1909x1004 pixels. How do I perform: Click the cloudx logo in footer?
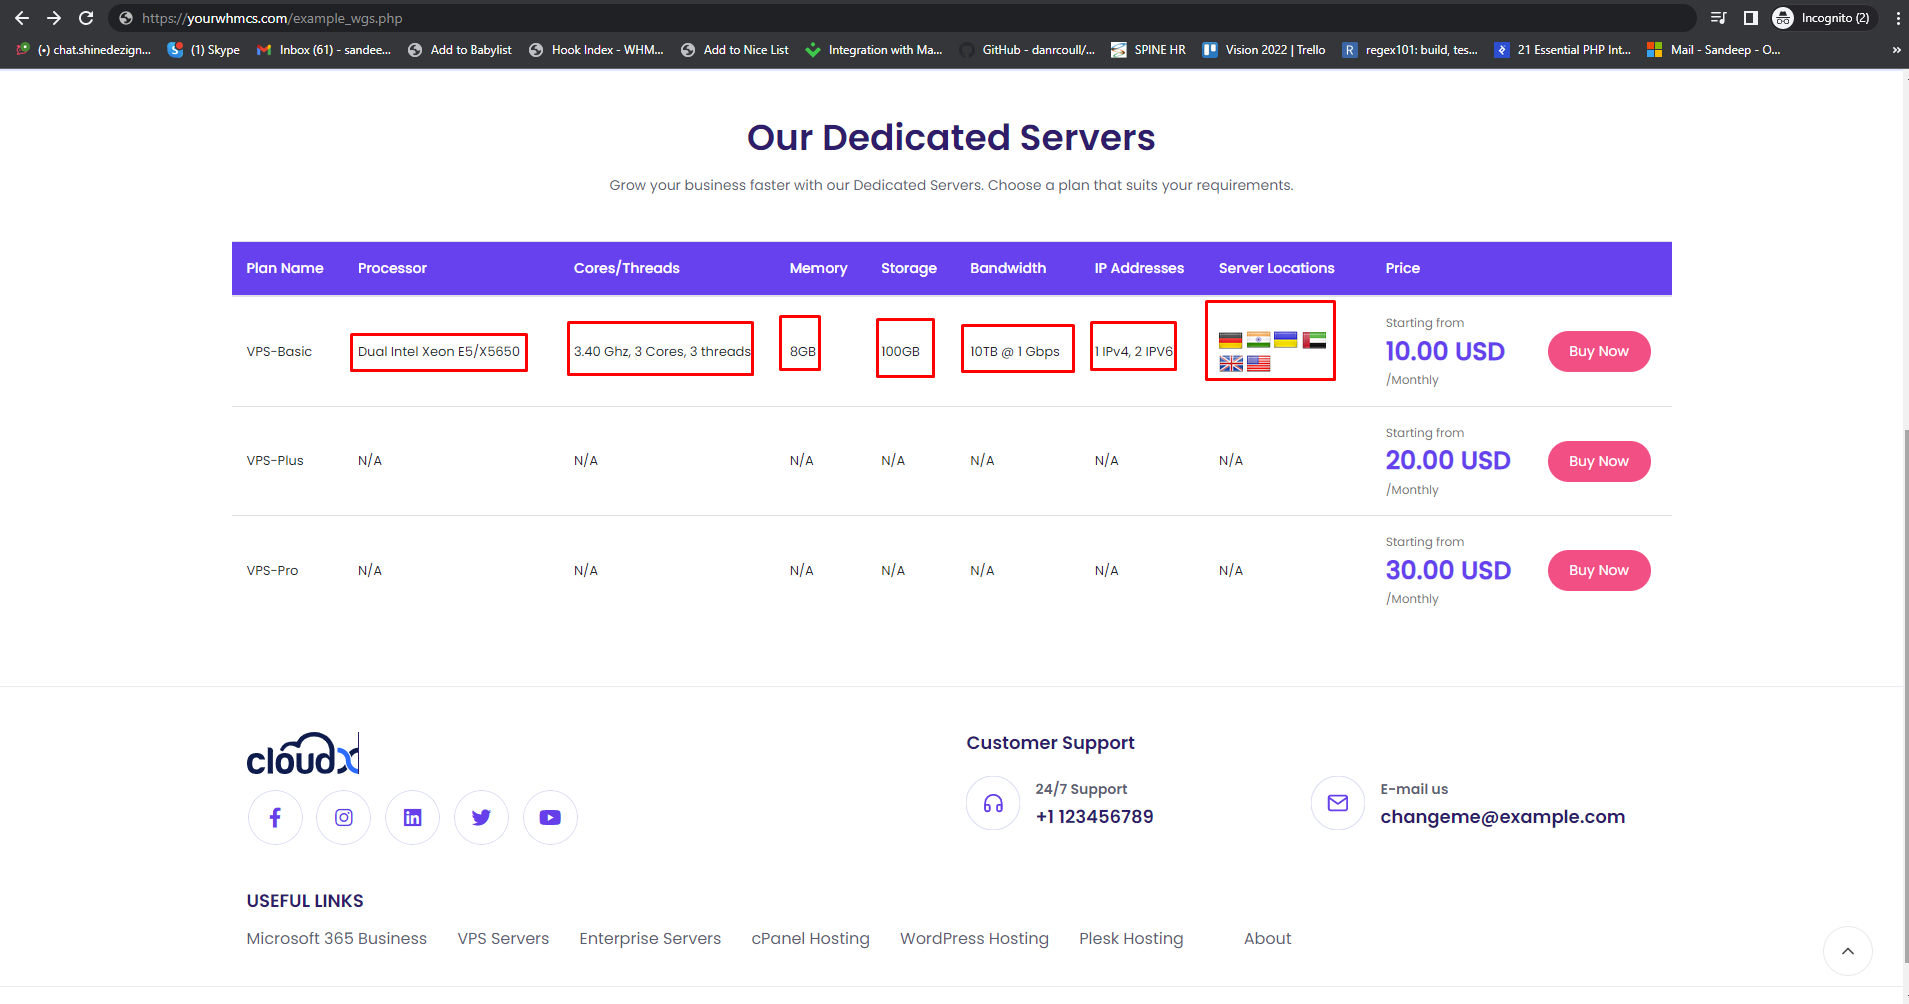302,755
